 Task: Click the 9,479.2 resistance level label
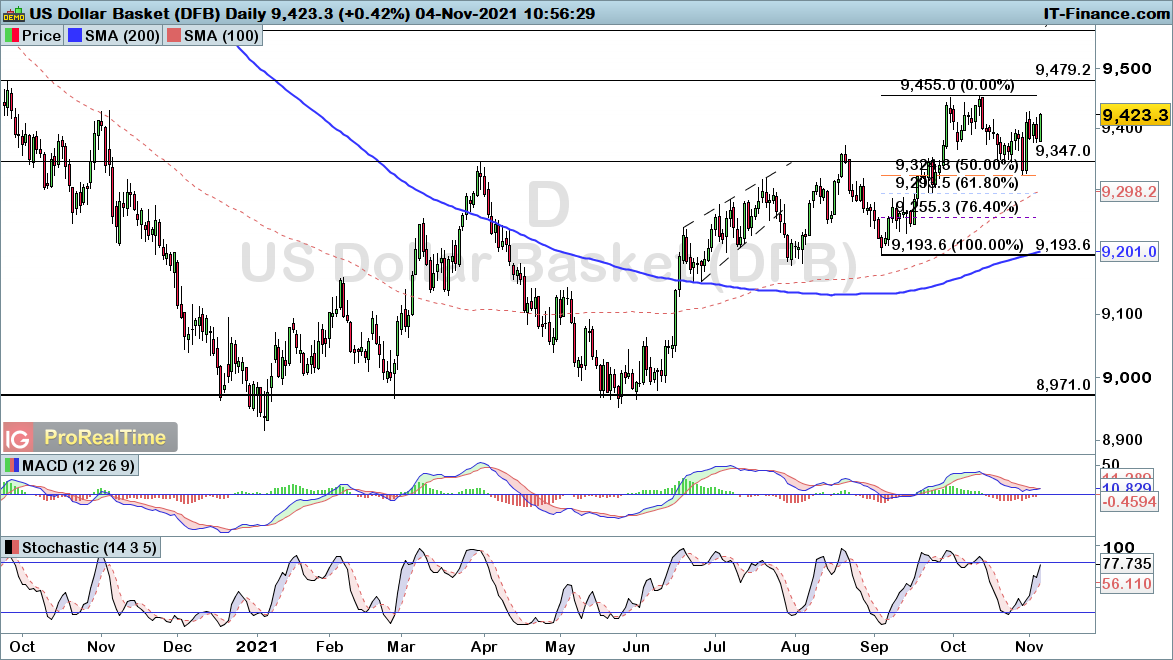click(x=1062, y=70)
